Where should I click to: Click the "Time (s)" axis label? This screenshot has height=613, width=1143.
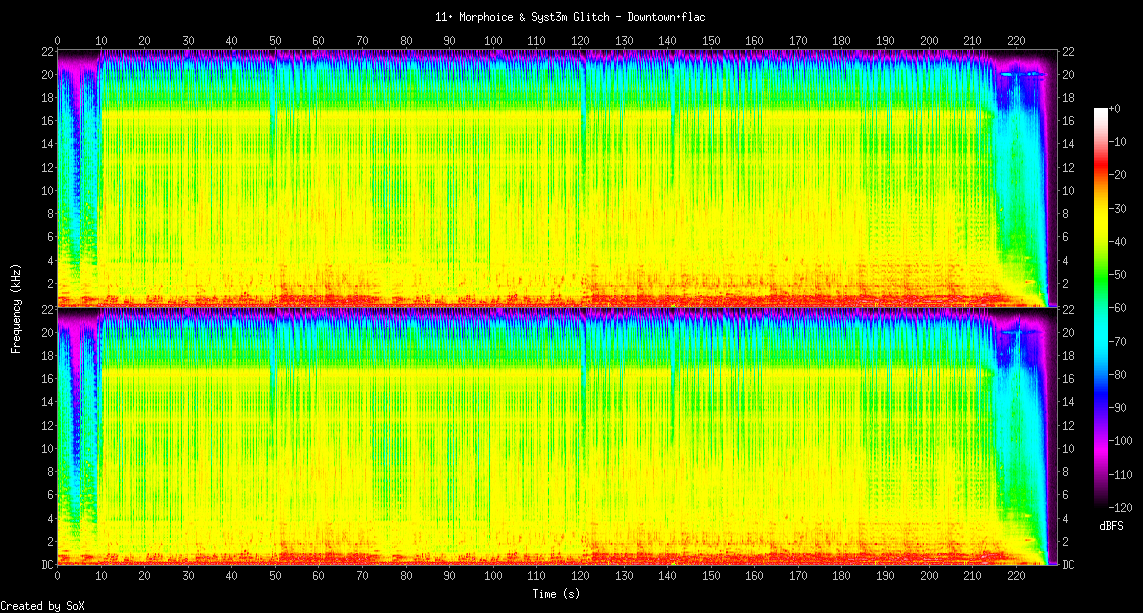[555, 593]
